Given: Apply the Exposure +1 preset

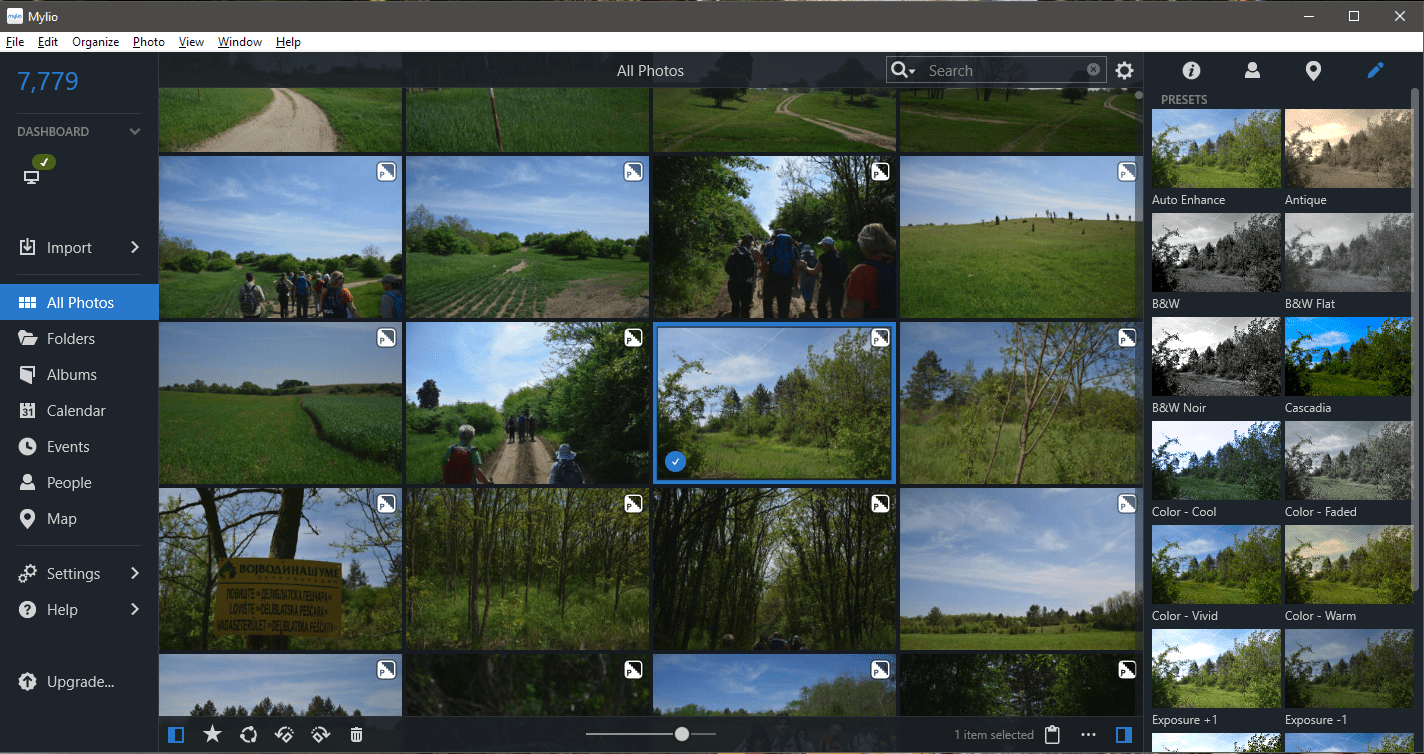Looking at the screenshot, I should tap(1216, 669).
